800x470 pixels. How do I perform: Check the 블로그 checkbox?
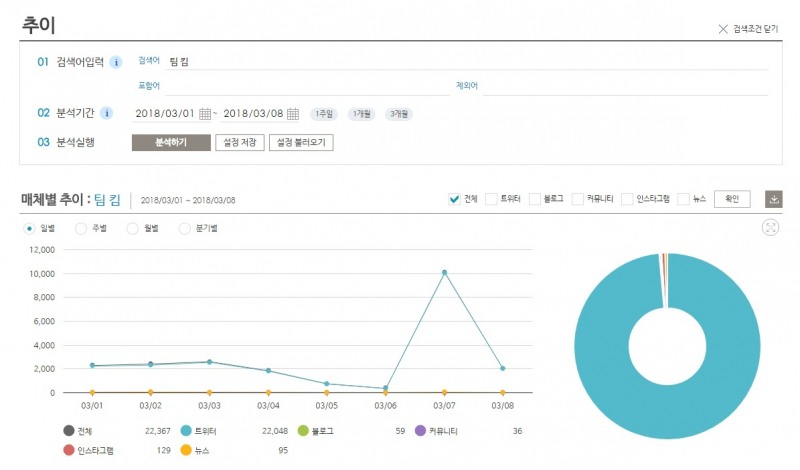point(535,199)
